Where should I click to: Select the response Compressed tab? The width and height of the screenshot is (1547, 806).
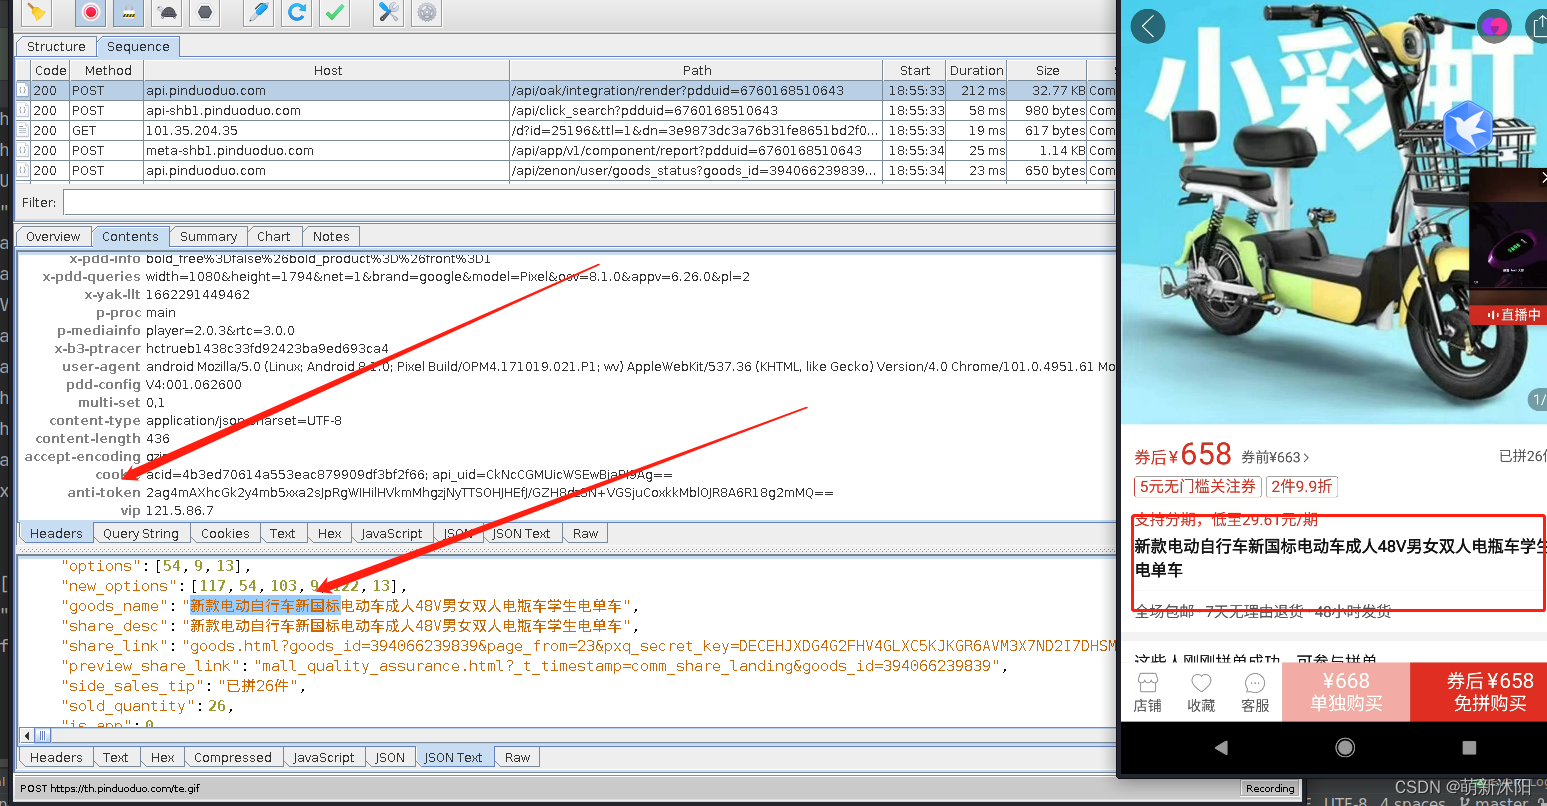tap(232, 757)
